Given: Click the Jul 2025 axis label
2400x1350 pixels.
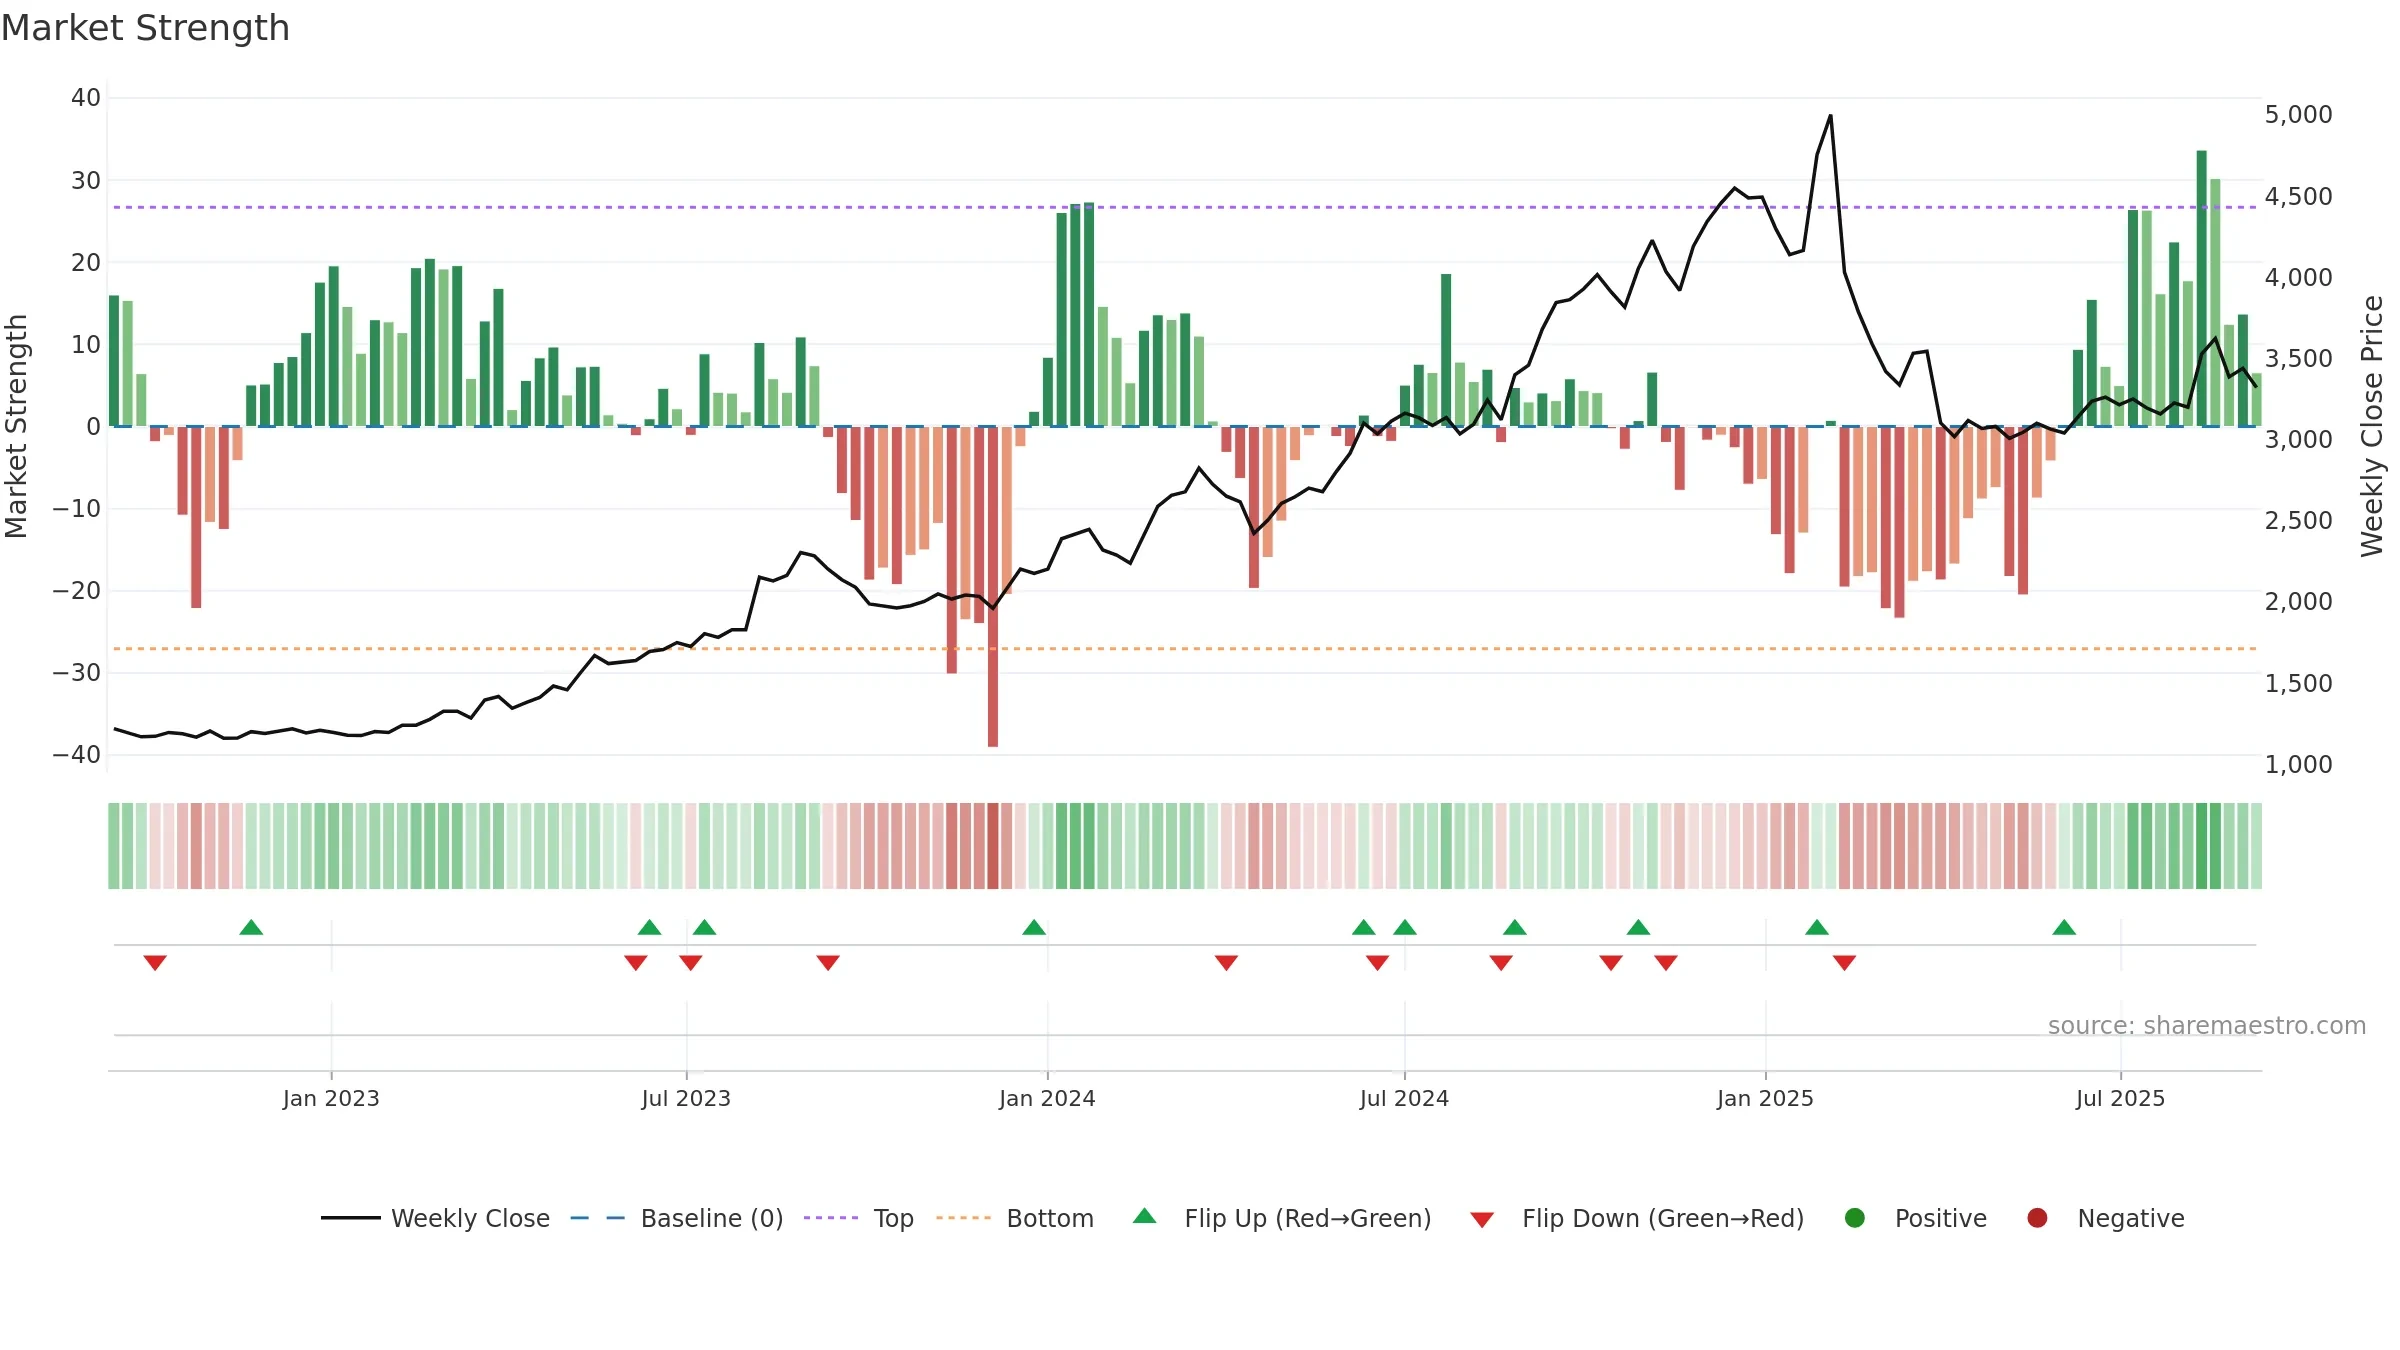Looking at the screenshot, I should click(2120, 1099).
